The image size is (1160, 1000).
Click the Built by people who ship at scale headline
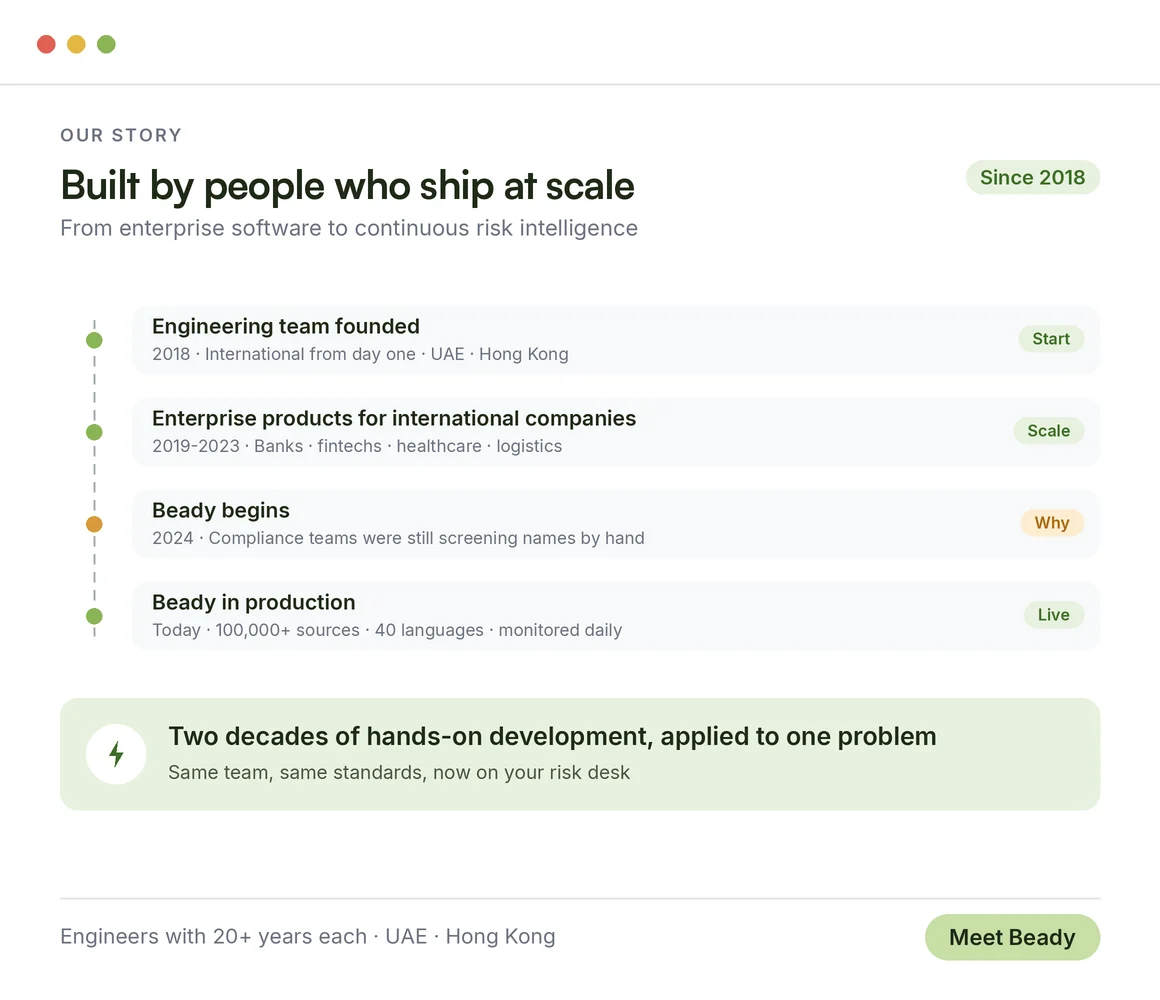[x=347, y=185]
